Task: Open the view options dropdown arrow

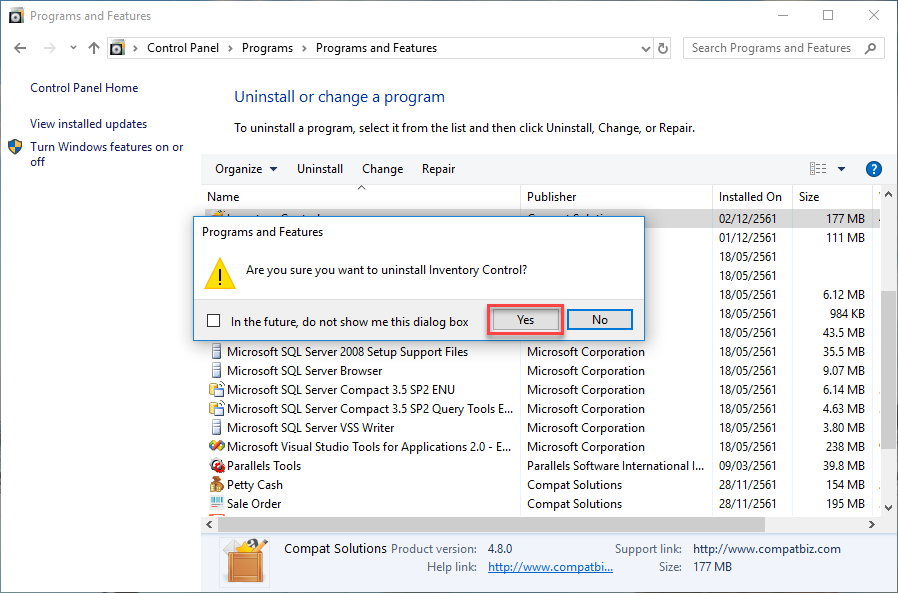Action: tap(841, 169)
